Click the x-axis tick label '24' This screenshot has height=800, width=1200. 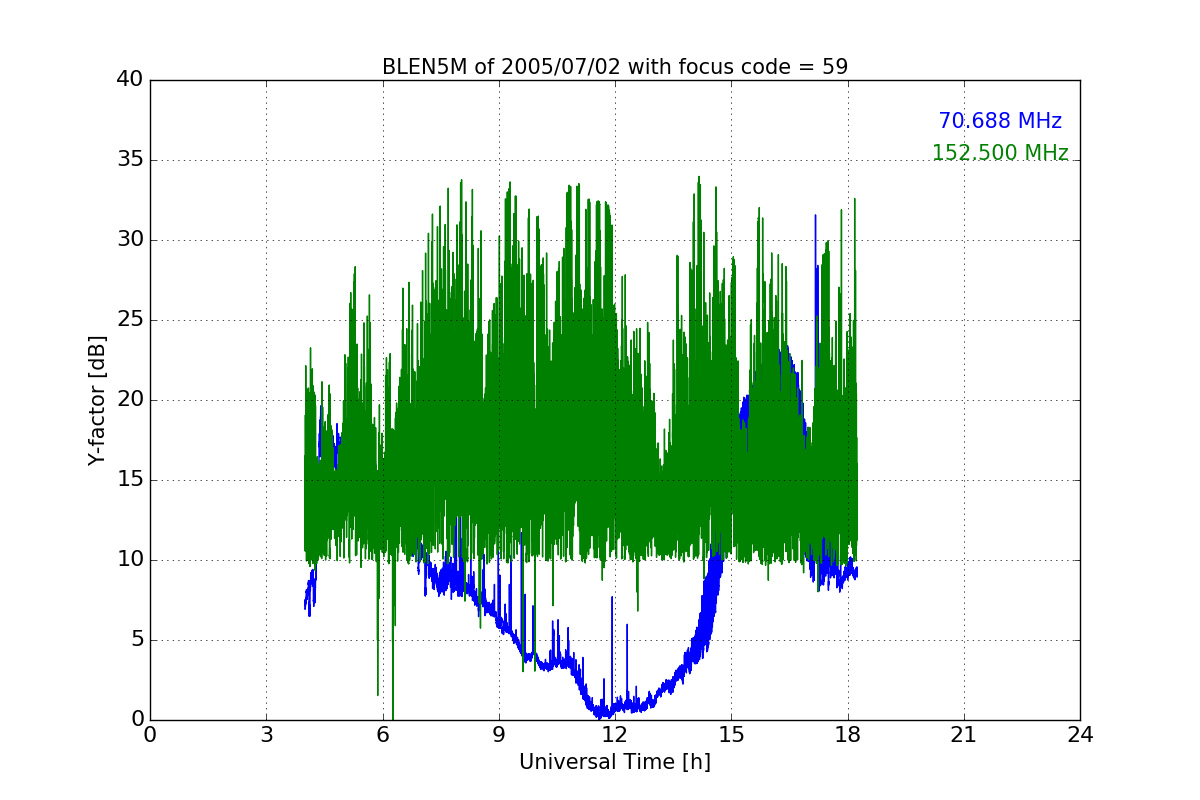coord(1080,734)
